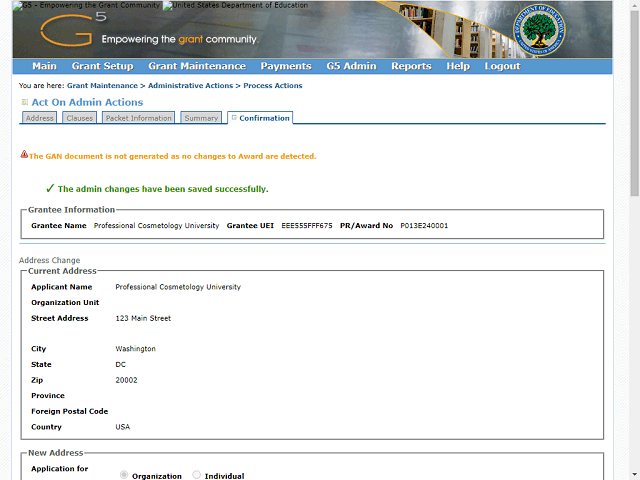
Task: Follow the Grant Maintenance breadcrumb link
Action: coord(102,86)
